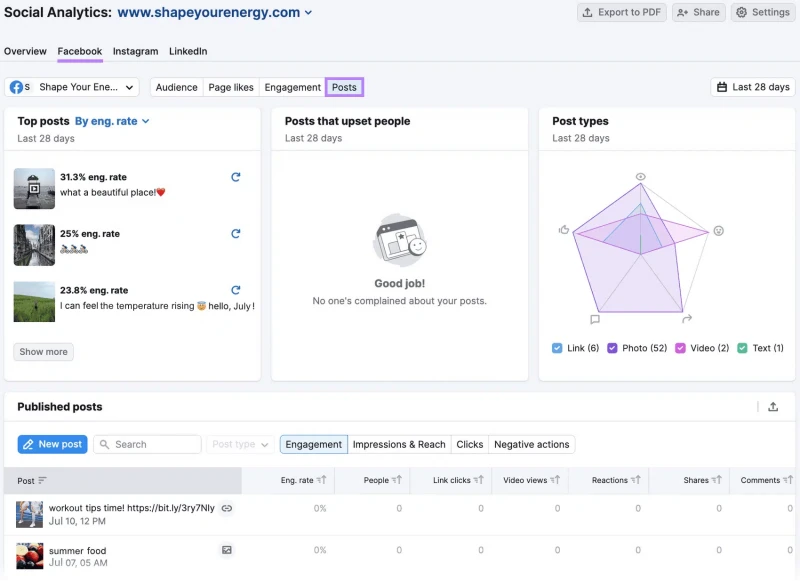
Task: Select the Facebook tab
Action: [x=80, y=51]
